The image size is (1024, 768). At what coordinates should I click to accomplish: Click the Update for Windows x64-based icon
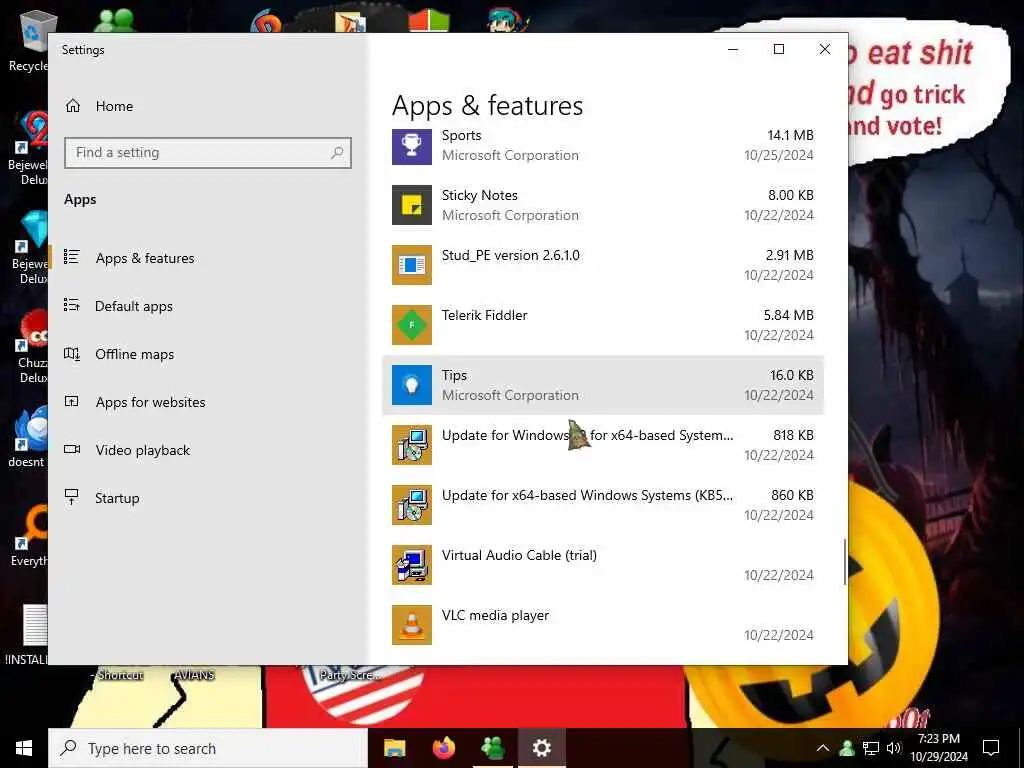pyautogui.click(x=411, y=445)
